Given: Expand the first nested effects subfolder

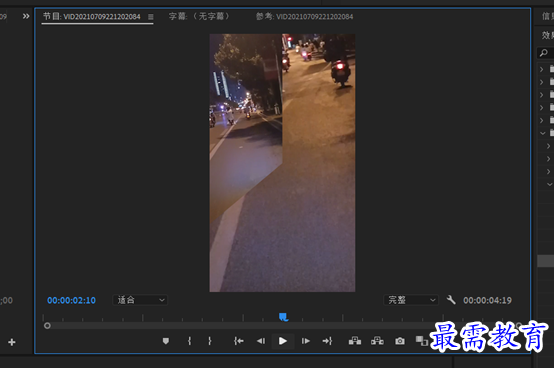Looking at the screenshot, I should [x=548, y=146].
